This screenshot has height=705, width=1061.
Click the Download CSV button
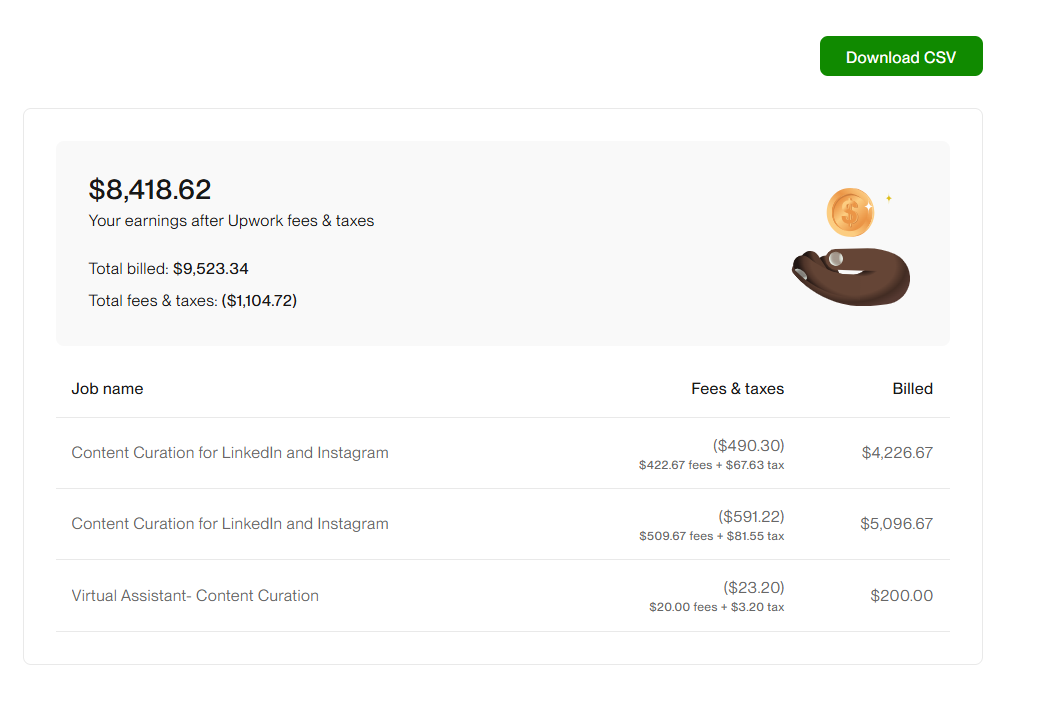[x=900, y=57]
